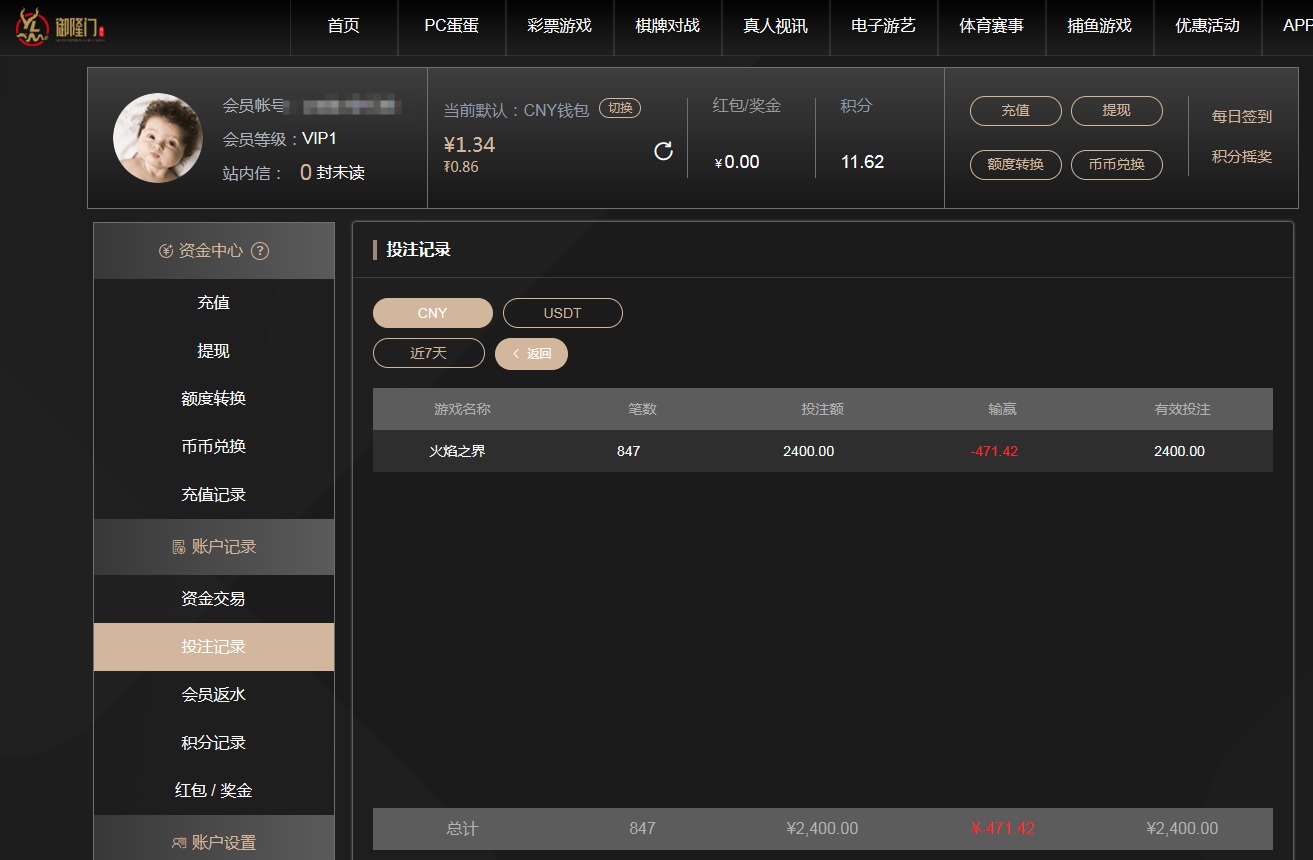This screenshot has height=860, width=1313.
Task: Open 捕鱼游戏 in the top navigation
Action: point(1099,26)
